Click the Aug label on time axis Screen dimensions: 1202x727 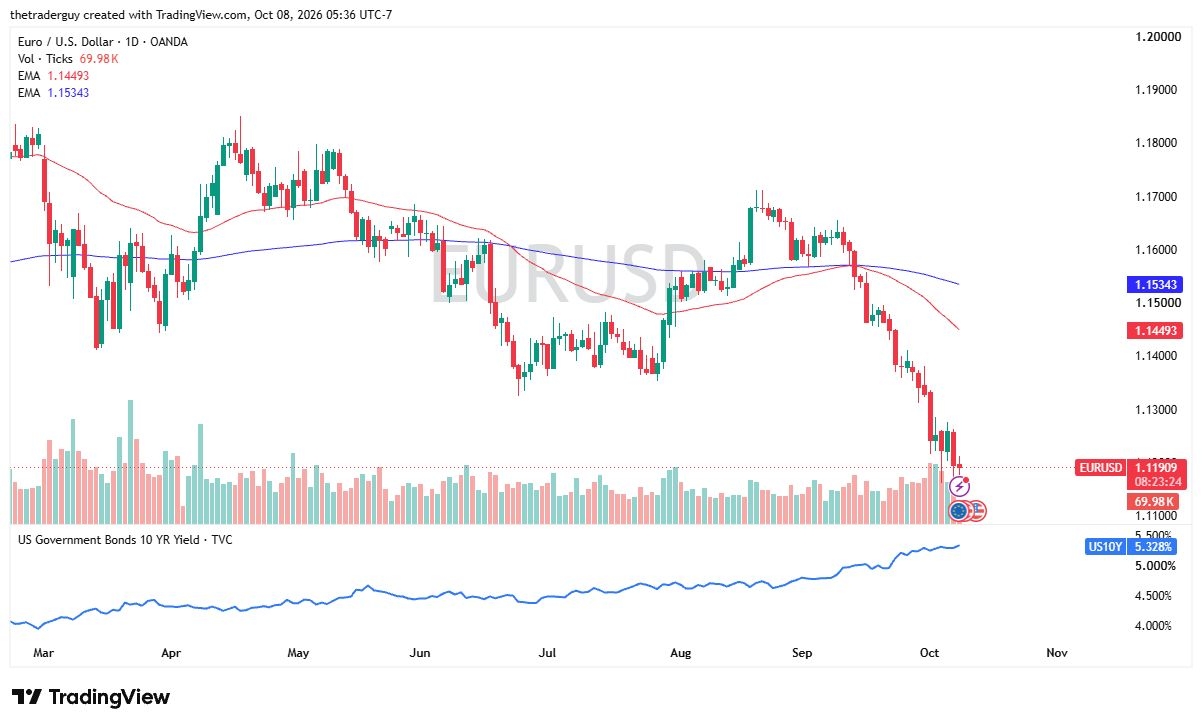(680, 653)
